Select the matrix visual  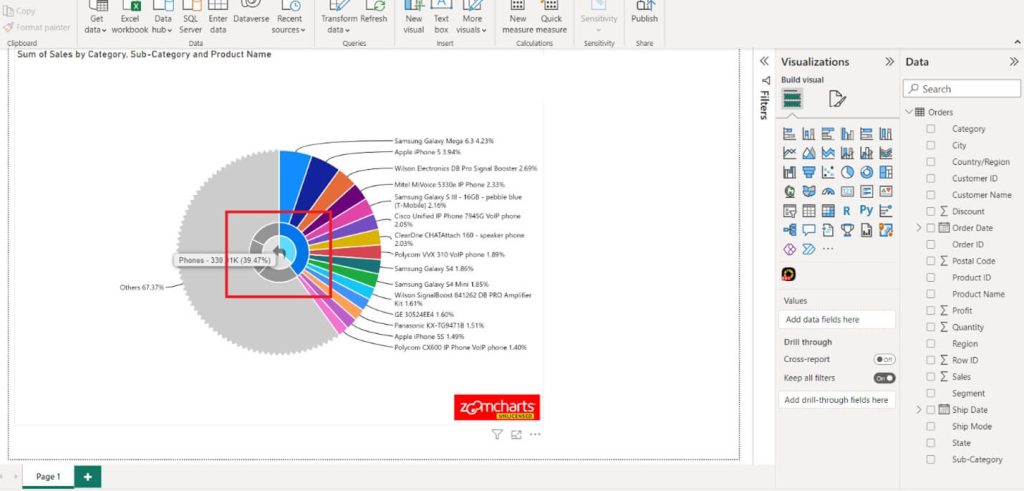point(828,211)
